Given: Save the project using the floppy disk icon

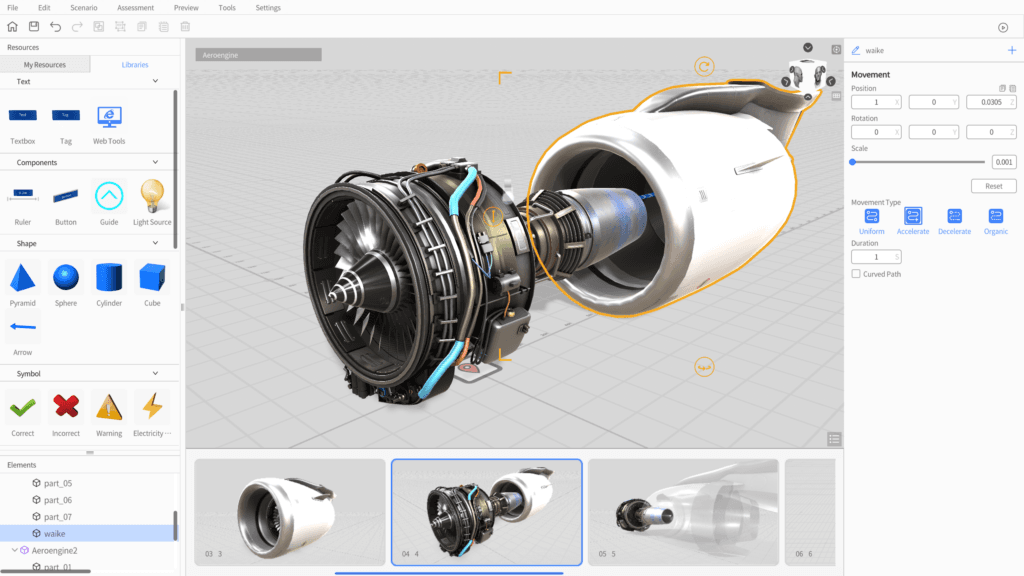Looking at the screenshot, I should click(34, 26).
